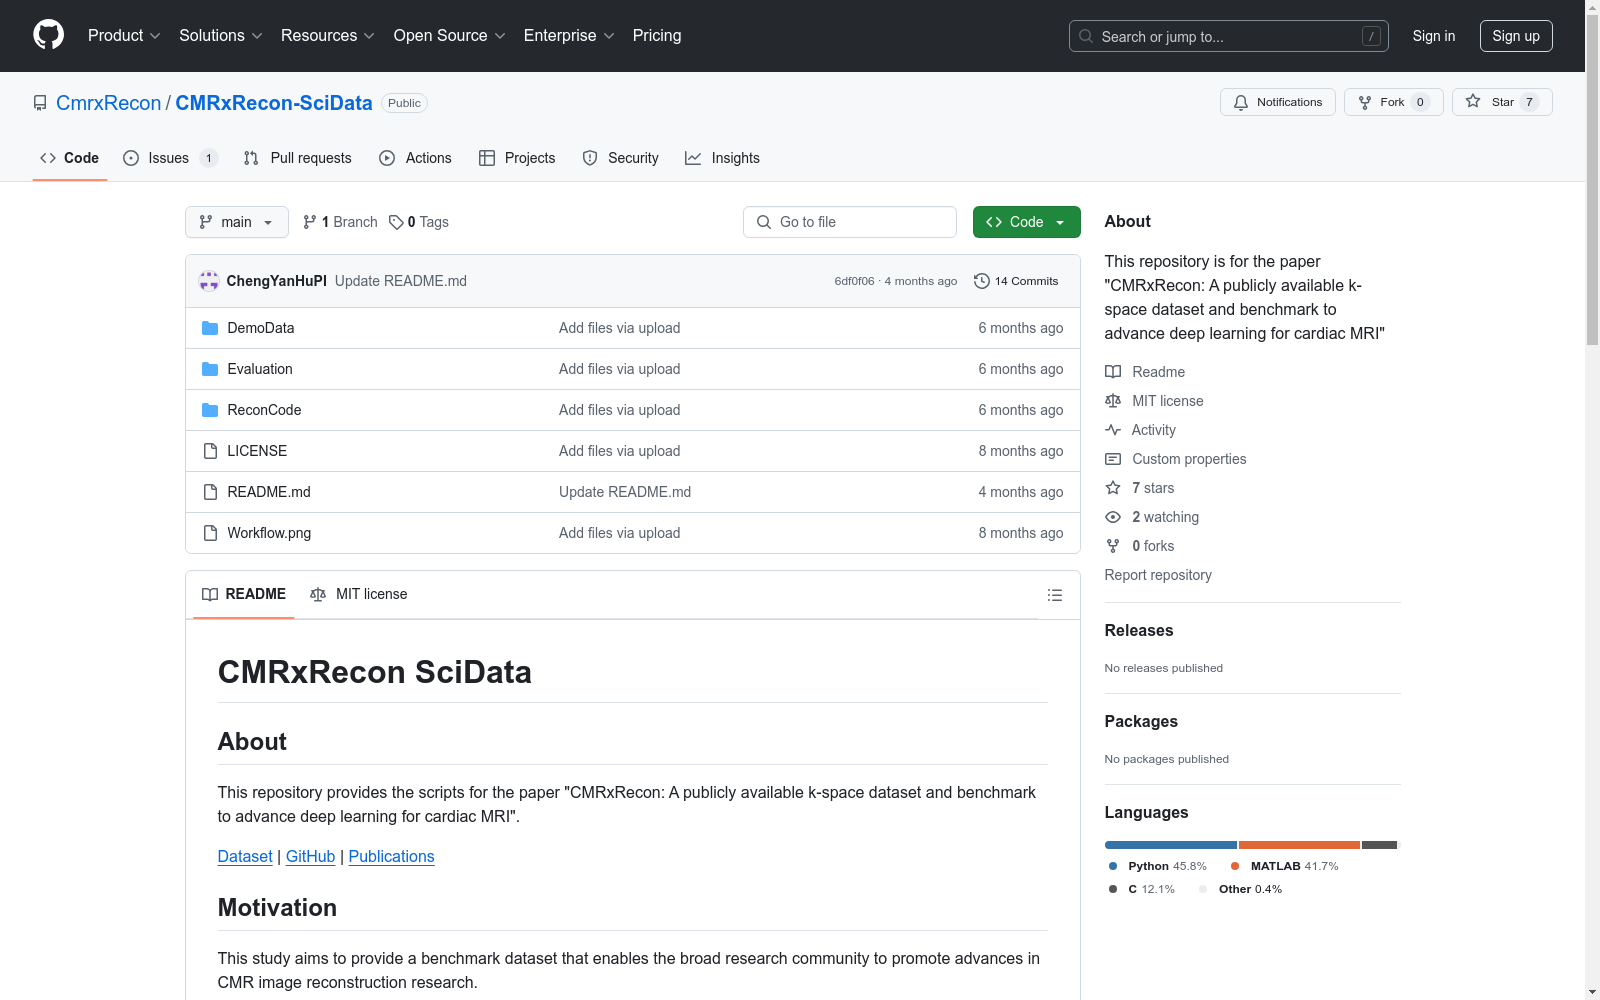Click the Sign up button
Viewport: 1600px width, 1000px height.
click(1516, 36)
